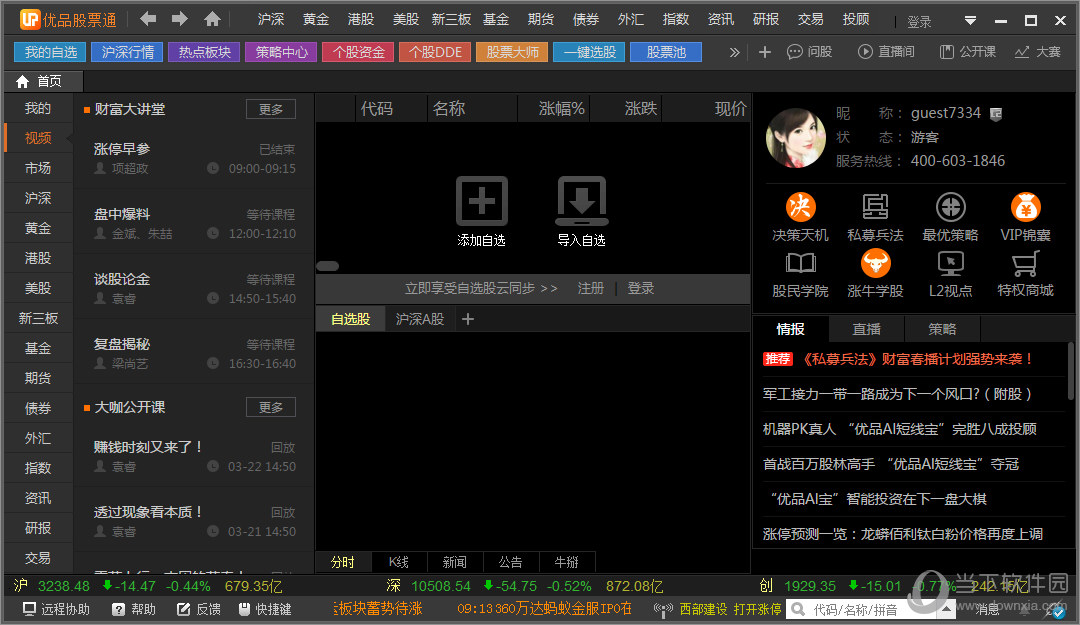Screen dimensions: 1080x625
Task: Click 更多 next to 财富大讲堂
Action: (271, 109)
